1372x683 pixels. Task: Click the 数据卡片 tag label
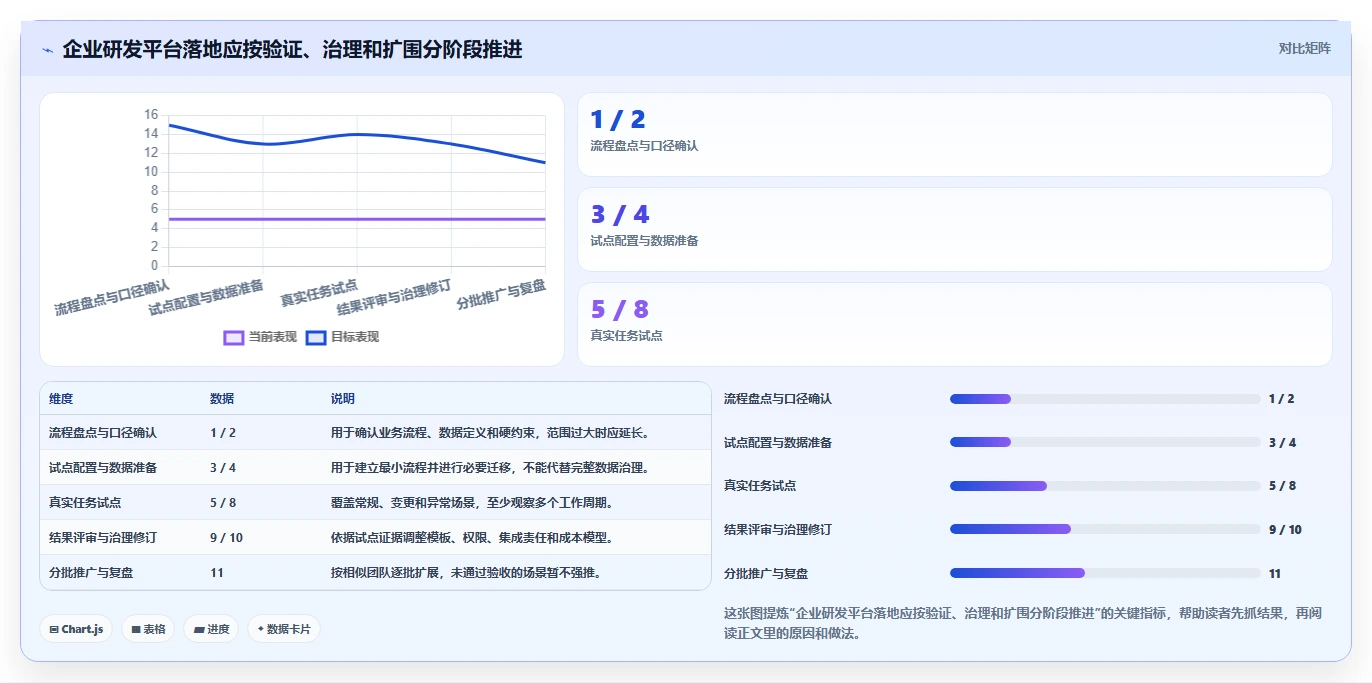click(x=289, y=629)
